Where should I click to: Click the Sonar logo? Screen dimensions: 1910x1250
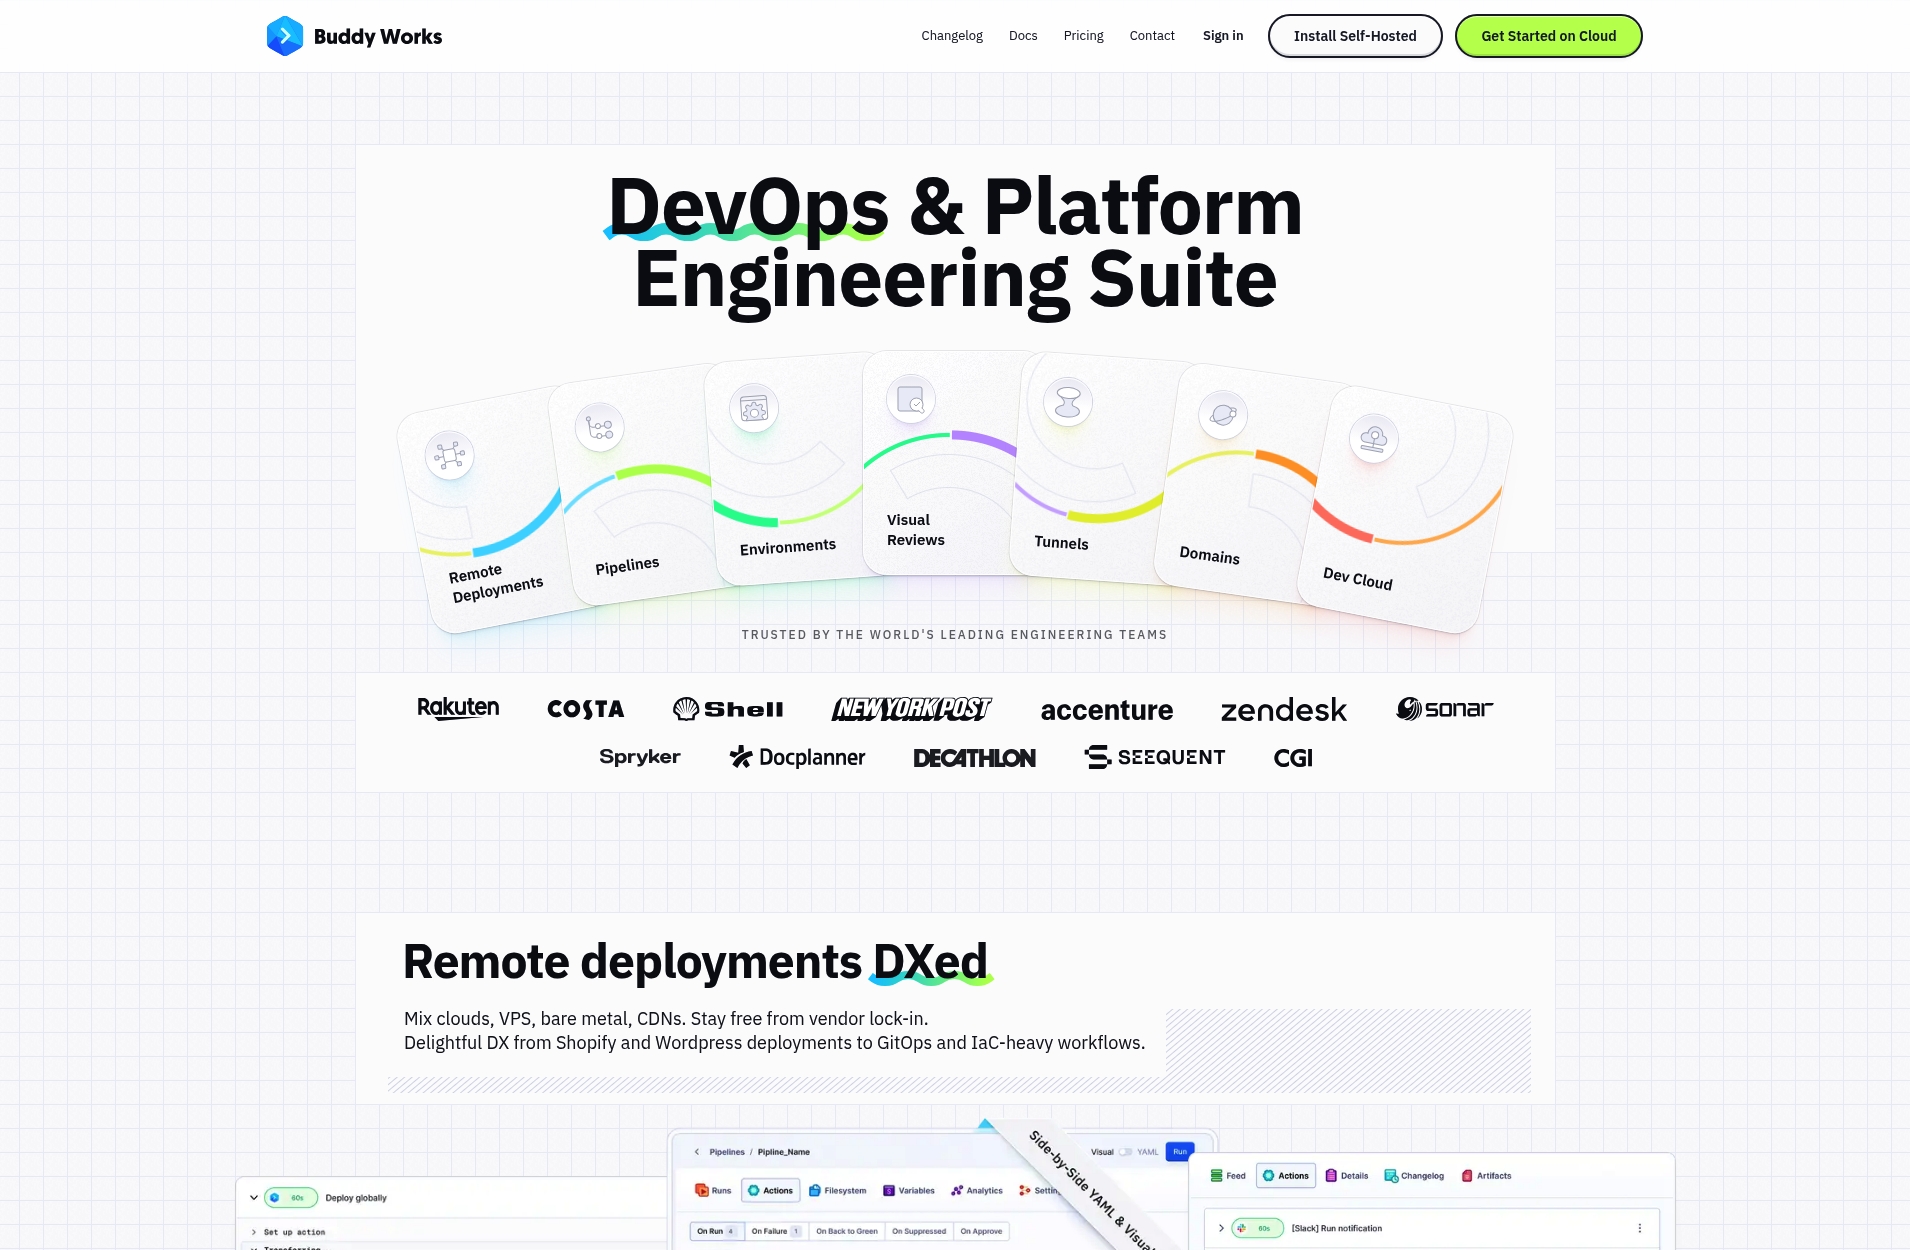1444,709
